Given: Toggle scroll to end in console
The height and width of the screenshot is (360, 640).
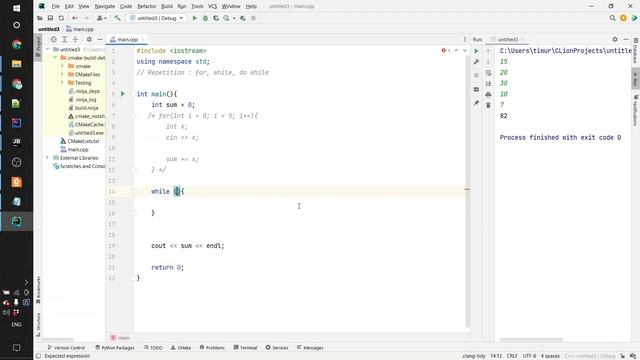Looking at the screenshot, I should (489, 83).
